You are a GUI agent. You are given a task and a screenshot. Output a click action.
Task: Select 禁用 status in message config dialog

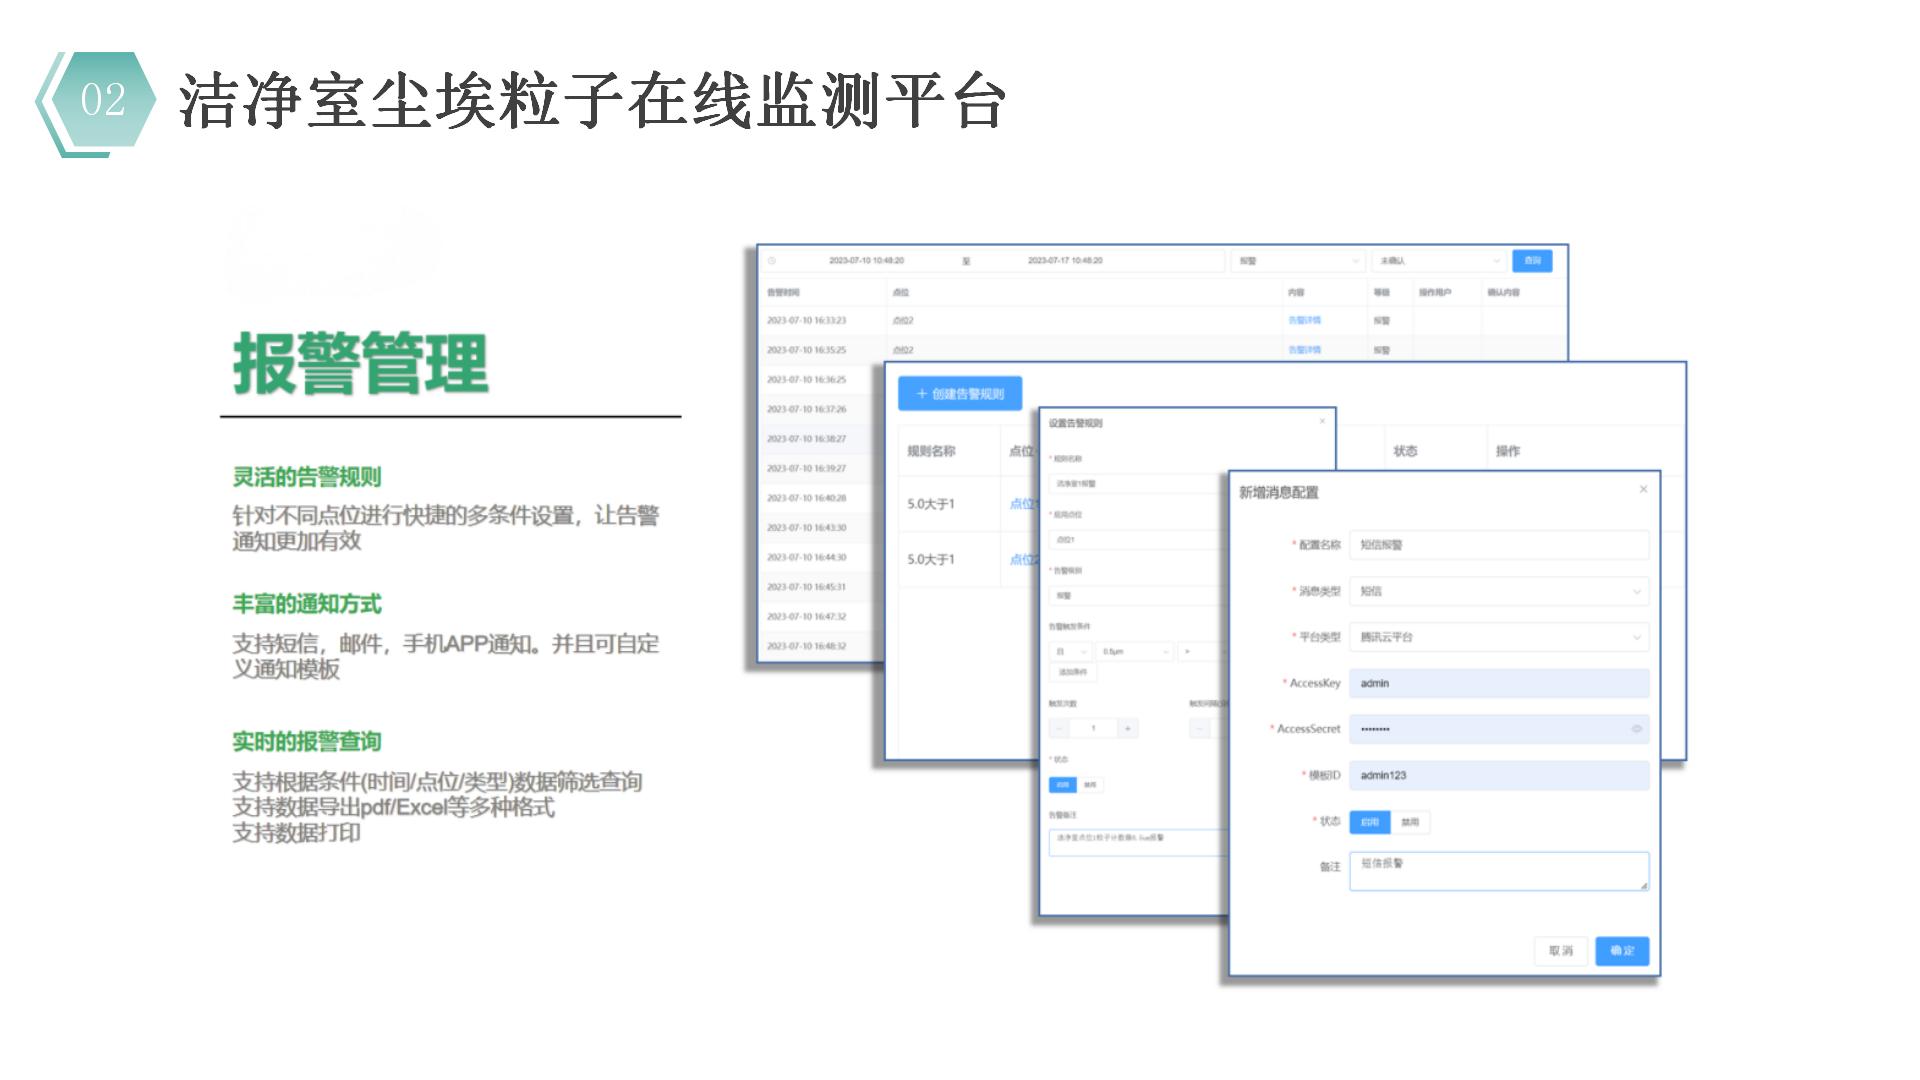(x=1410, y=822)
